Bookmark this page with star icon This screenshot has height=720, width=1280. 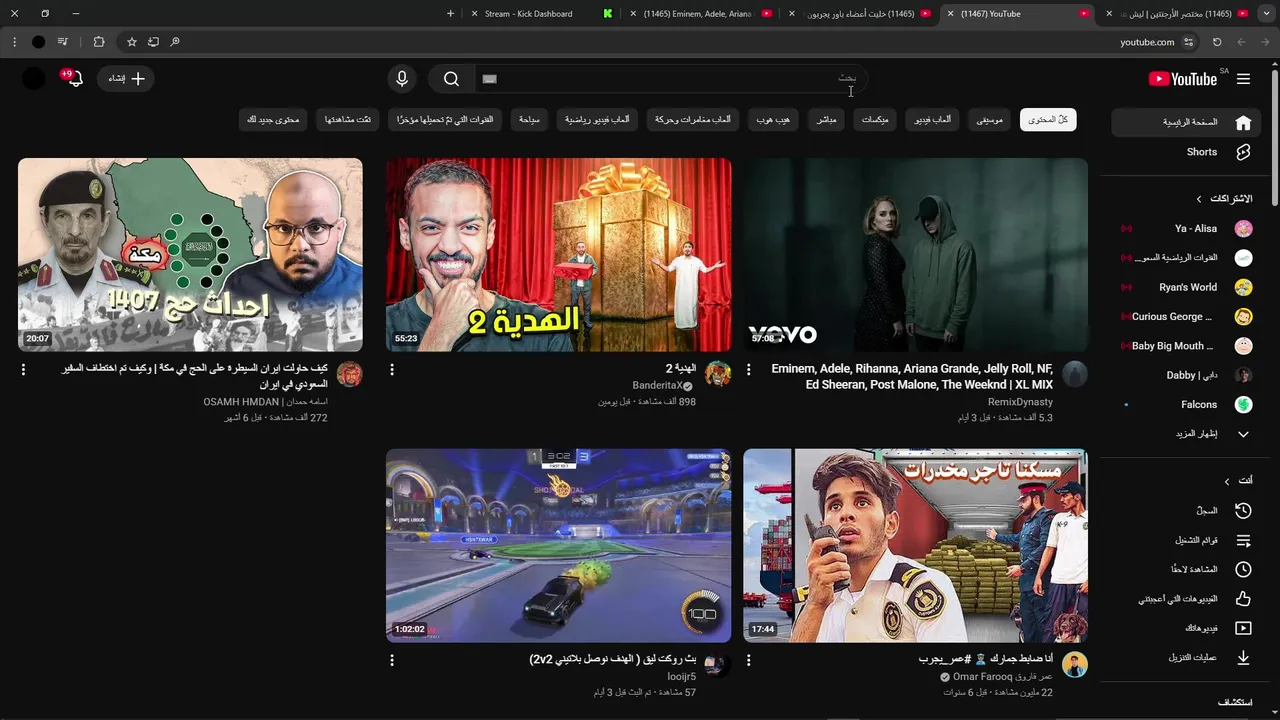[132, 42]
